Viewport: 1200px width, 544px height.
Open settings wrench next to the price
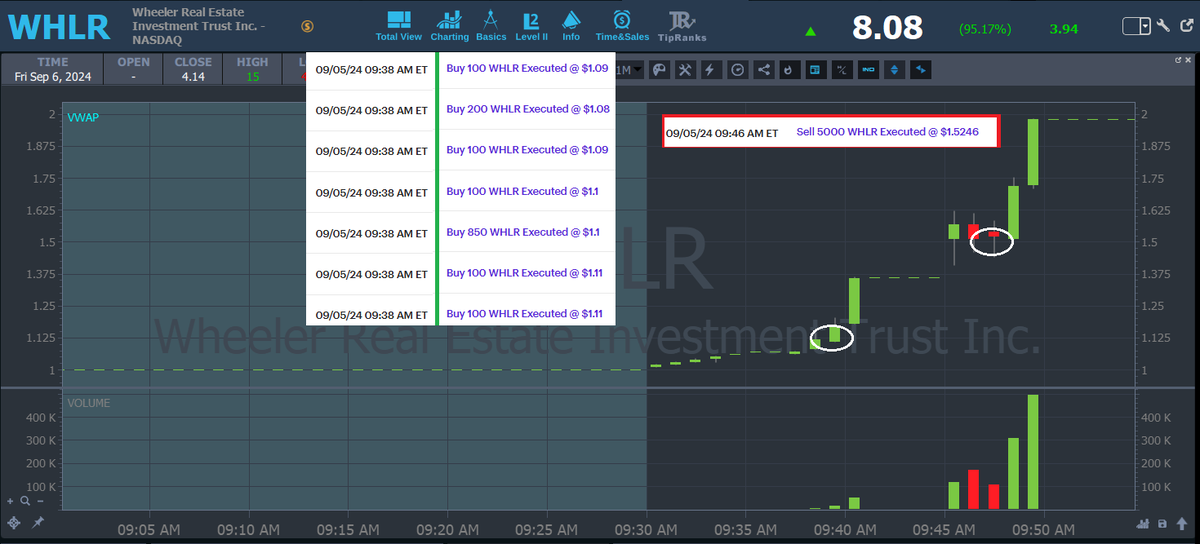coord(1163,26)
